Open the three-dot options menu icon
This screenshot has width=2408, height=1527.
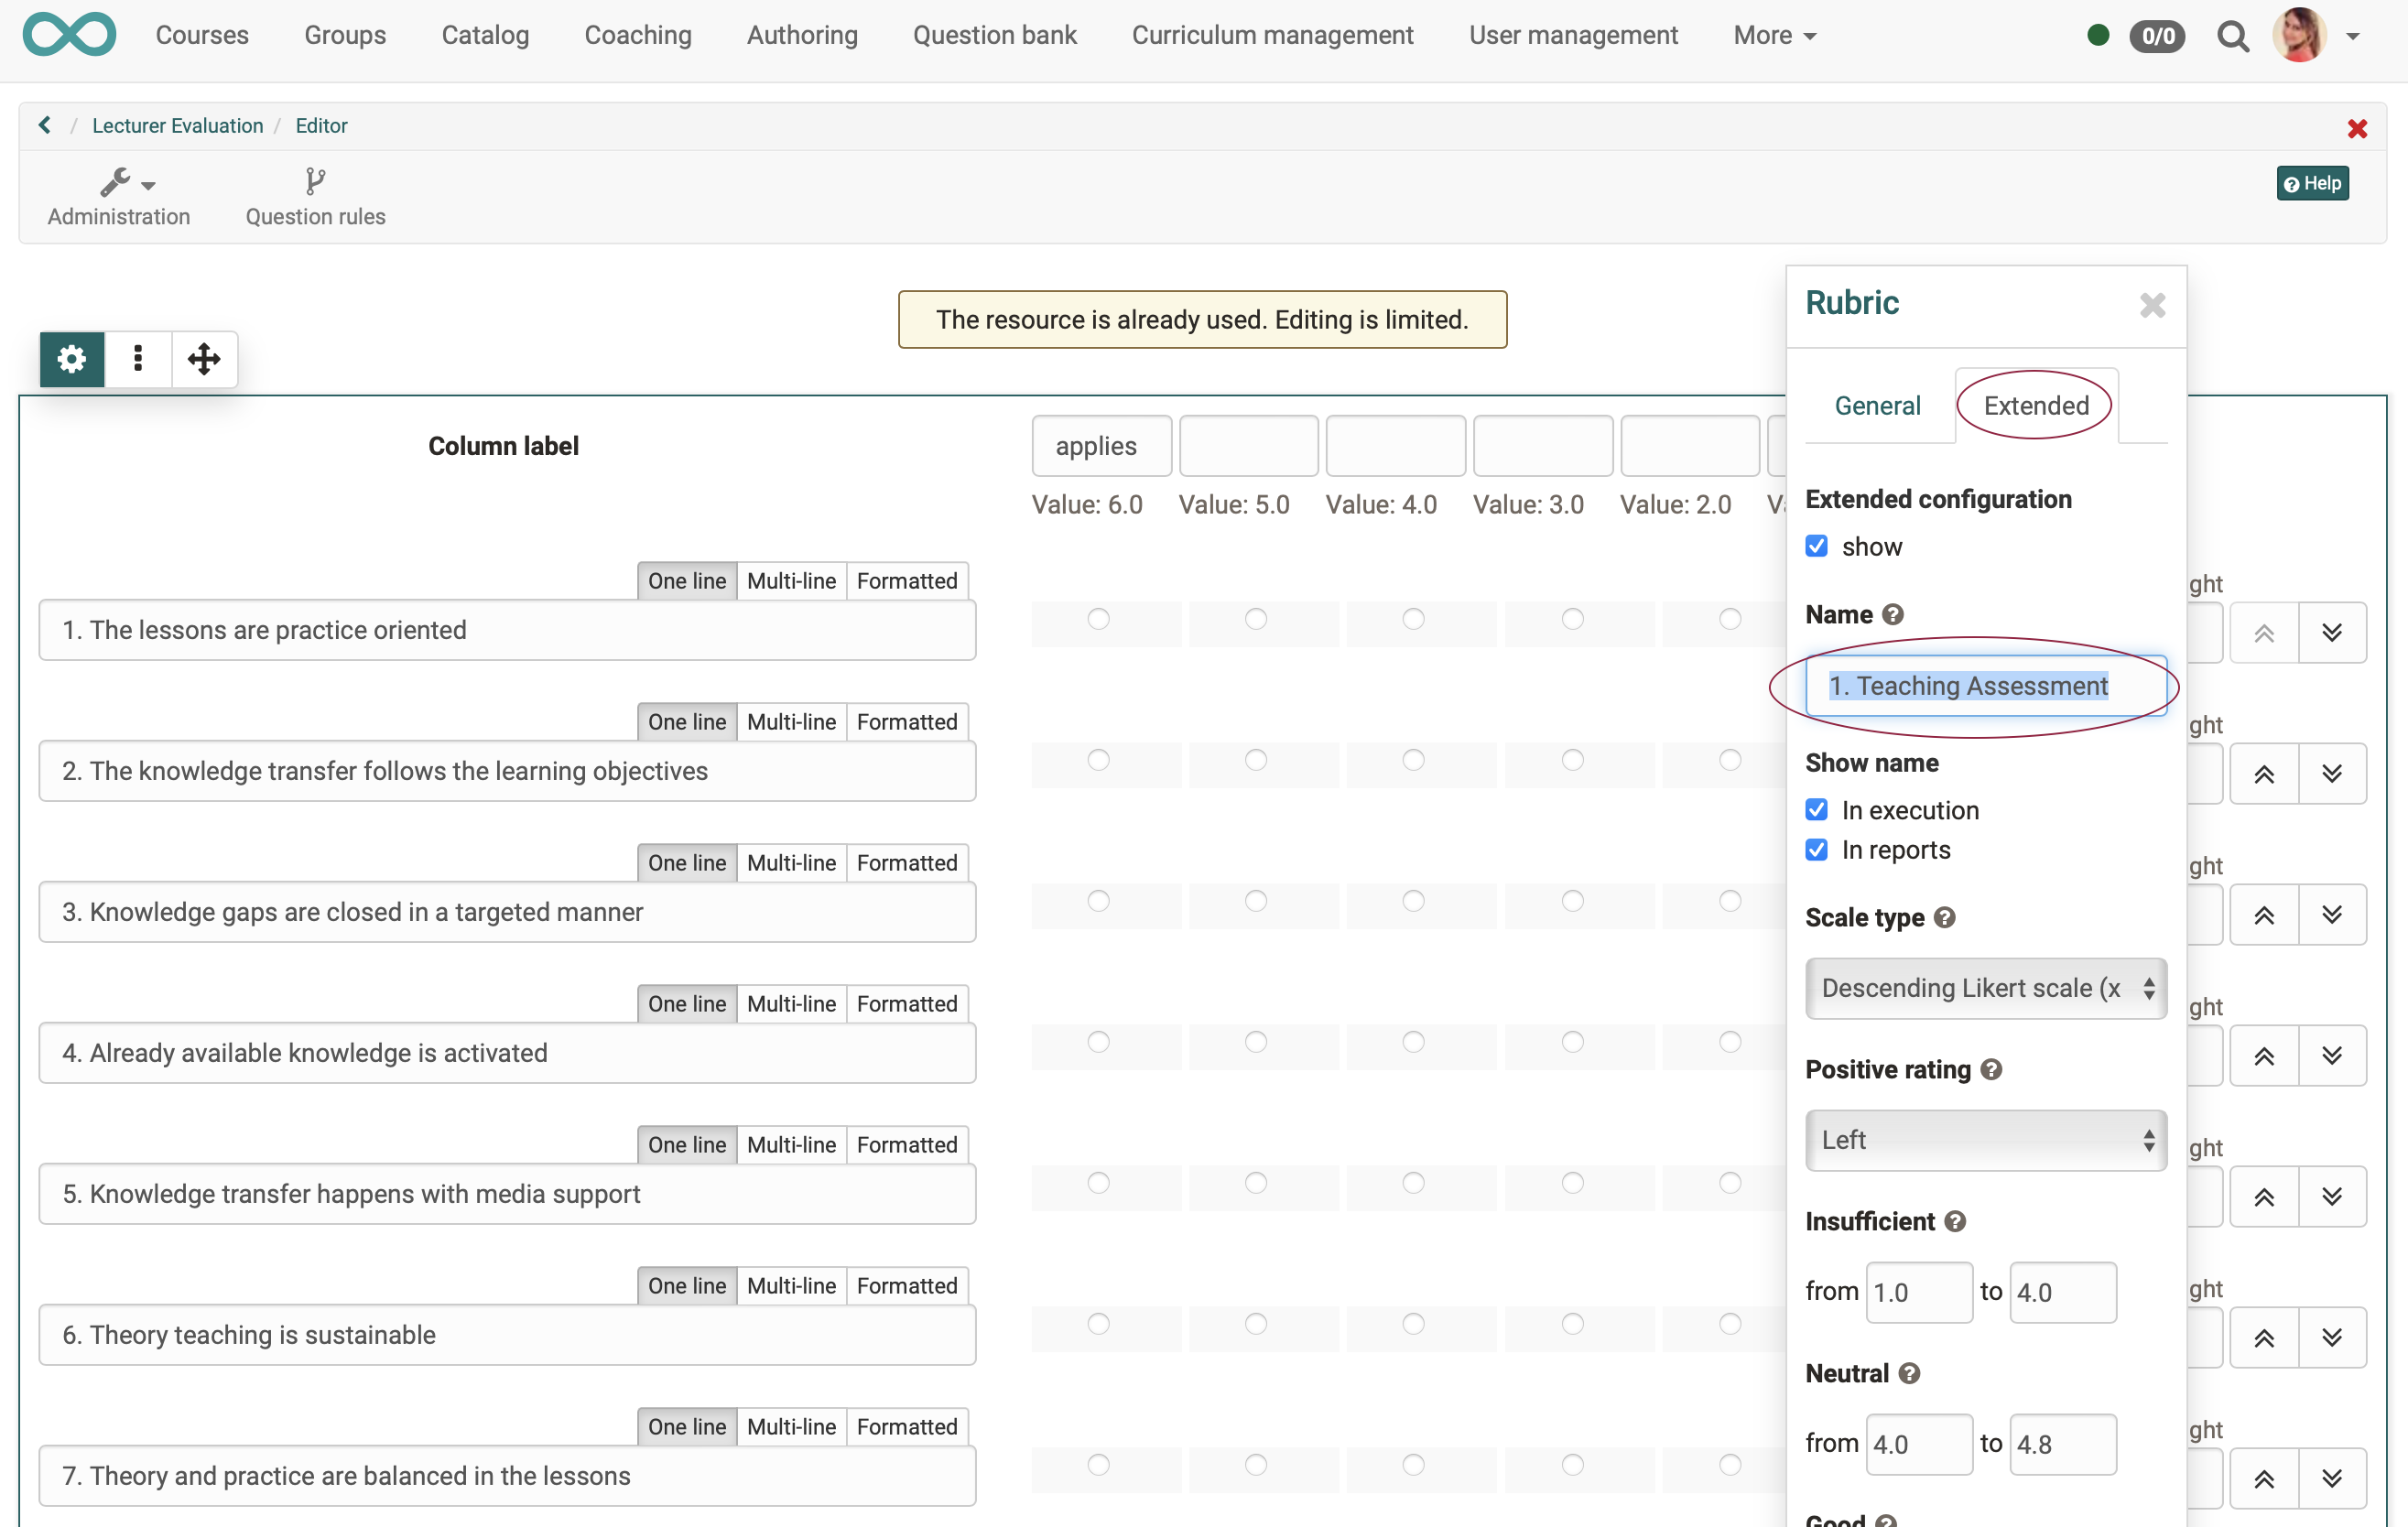pyautogui.click(x=138, y=359)
